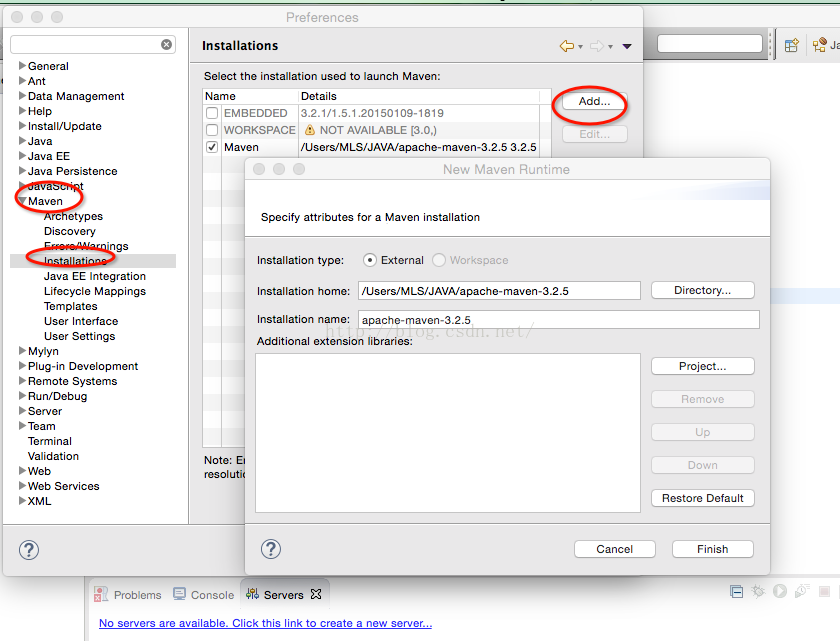Open the User Interface preferences page
The image size is (840, 641).
click(81, 321)
